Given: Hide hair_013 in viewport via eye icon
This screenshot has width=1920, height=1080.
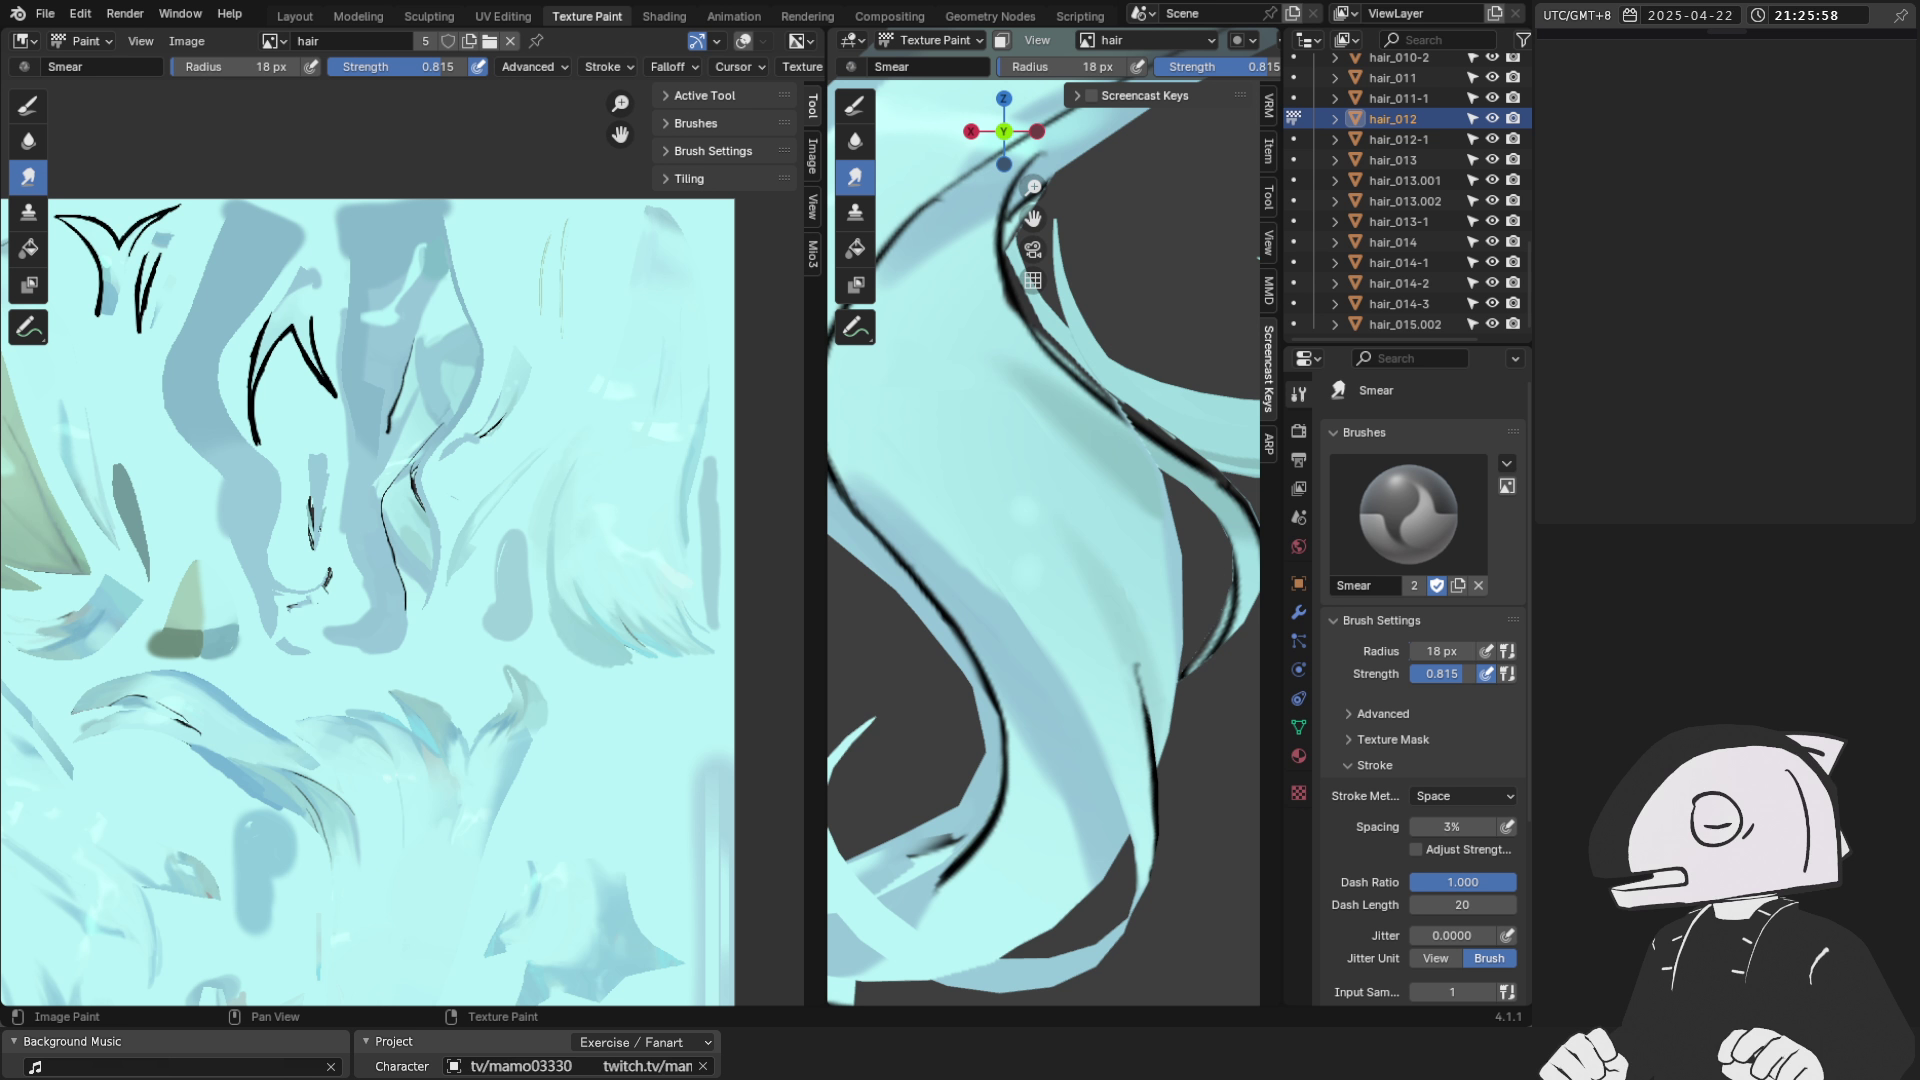Looking at the screenshot, I should pyautogui.click(x=1492, y=159).
